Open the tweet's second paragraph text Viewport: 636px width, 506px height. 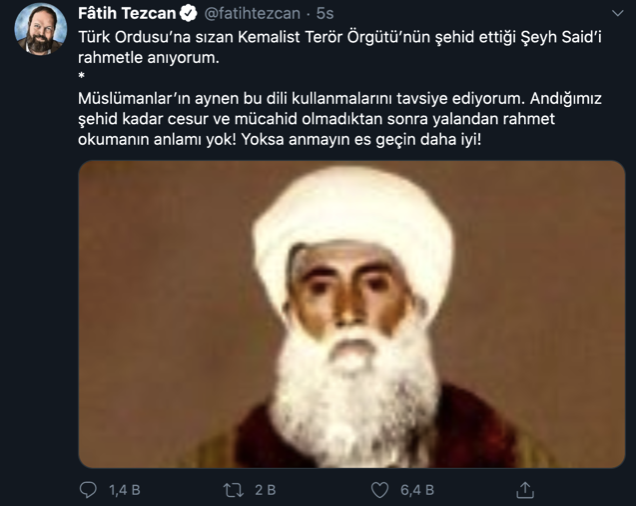click(340, 119)
